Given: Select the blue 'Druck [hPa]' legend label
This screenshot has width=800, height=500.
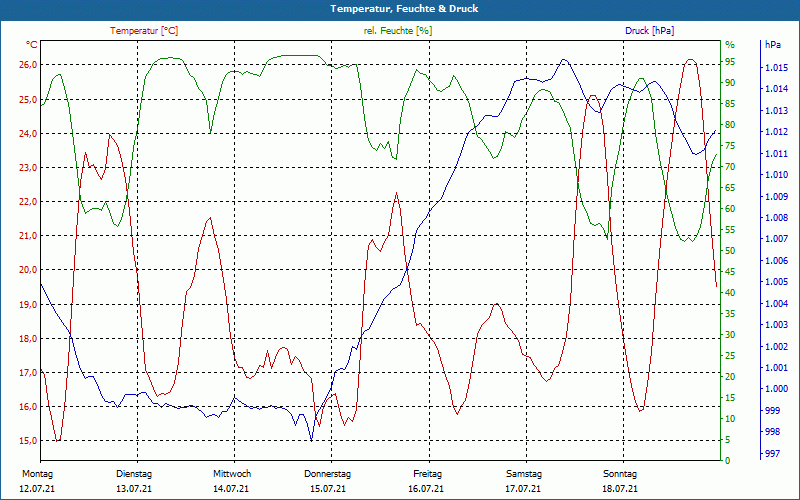Looking at the screenshot, I should [649, 31].
